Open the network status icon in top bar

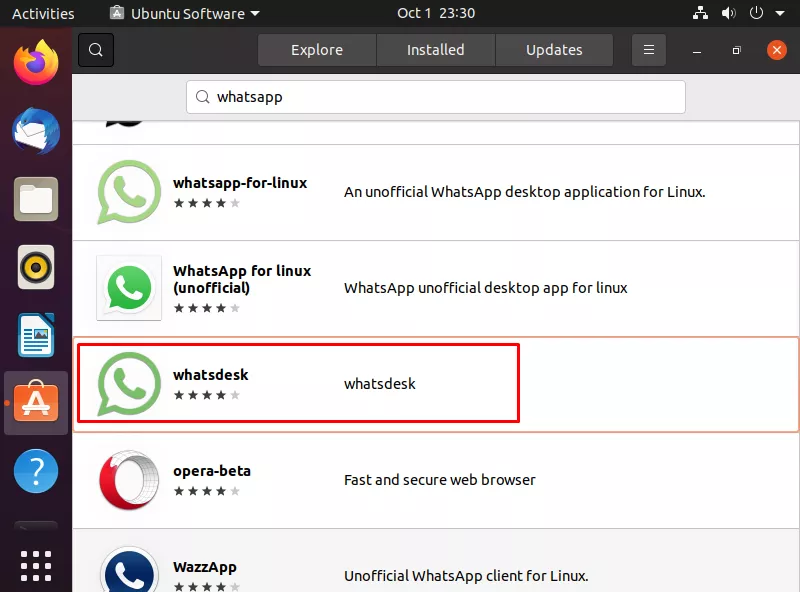click(700, 13)
